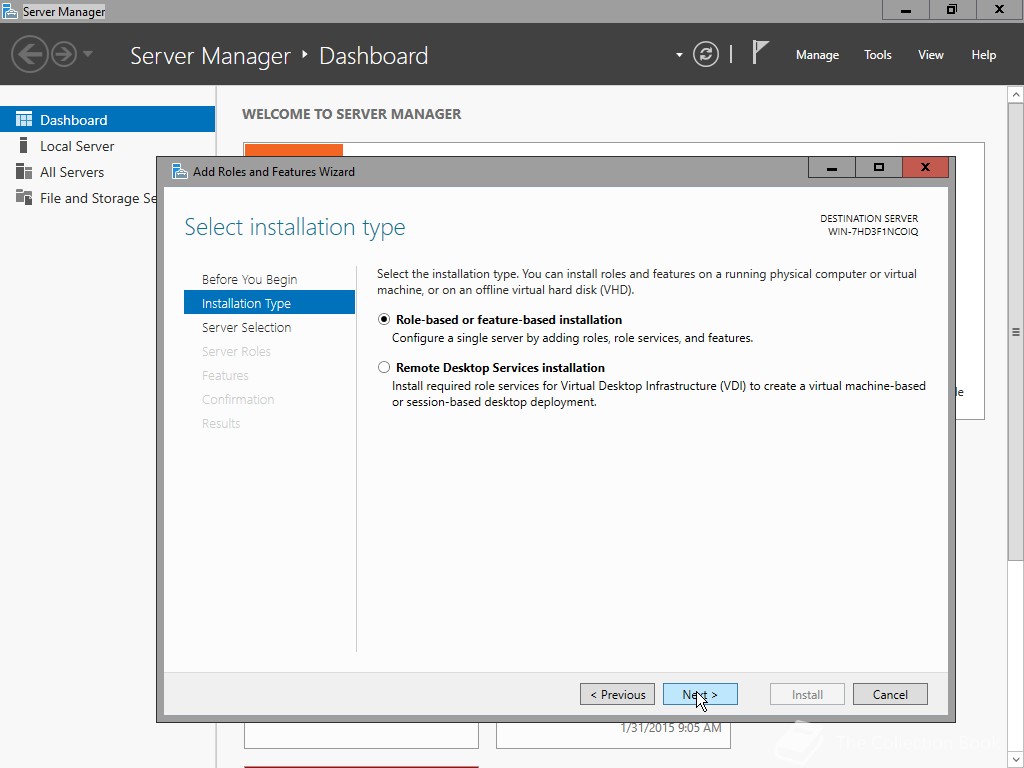The image size is (1024, 768).
Task: Click the All Servers icon
Action: coord(24,171)
